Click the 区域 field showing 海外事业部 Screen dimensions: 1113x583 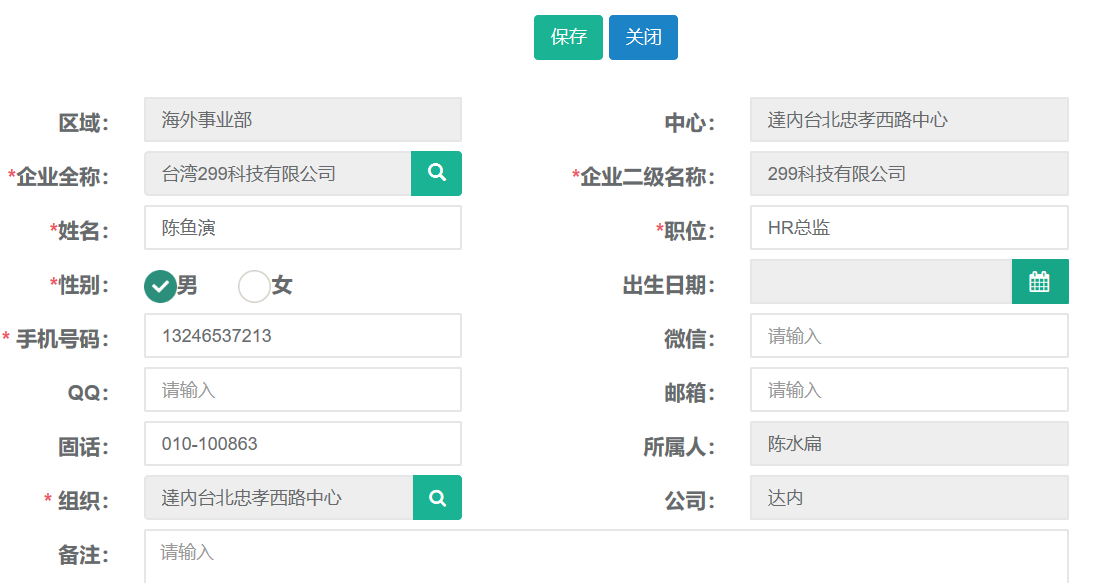302,120
